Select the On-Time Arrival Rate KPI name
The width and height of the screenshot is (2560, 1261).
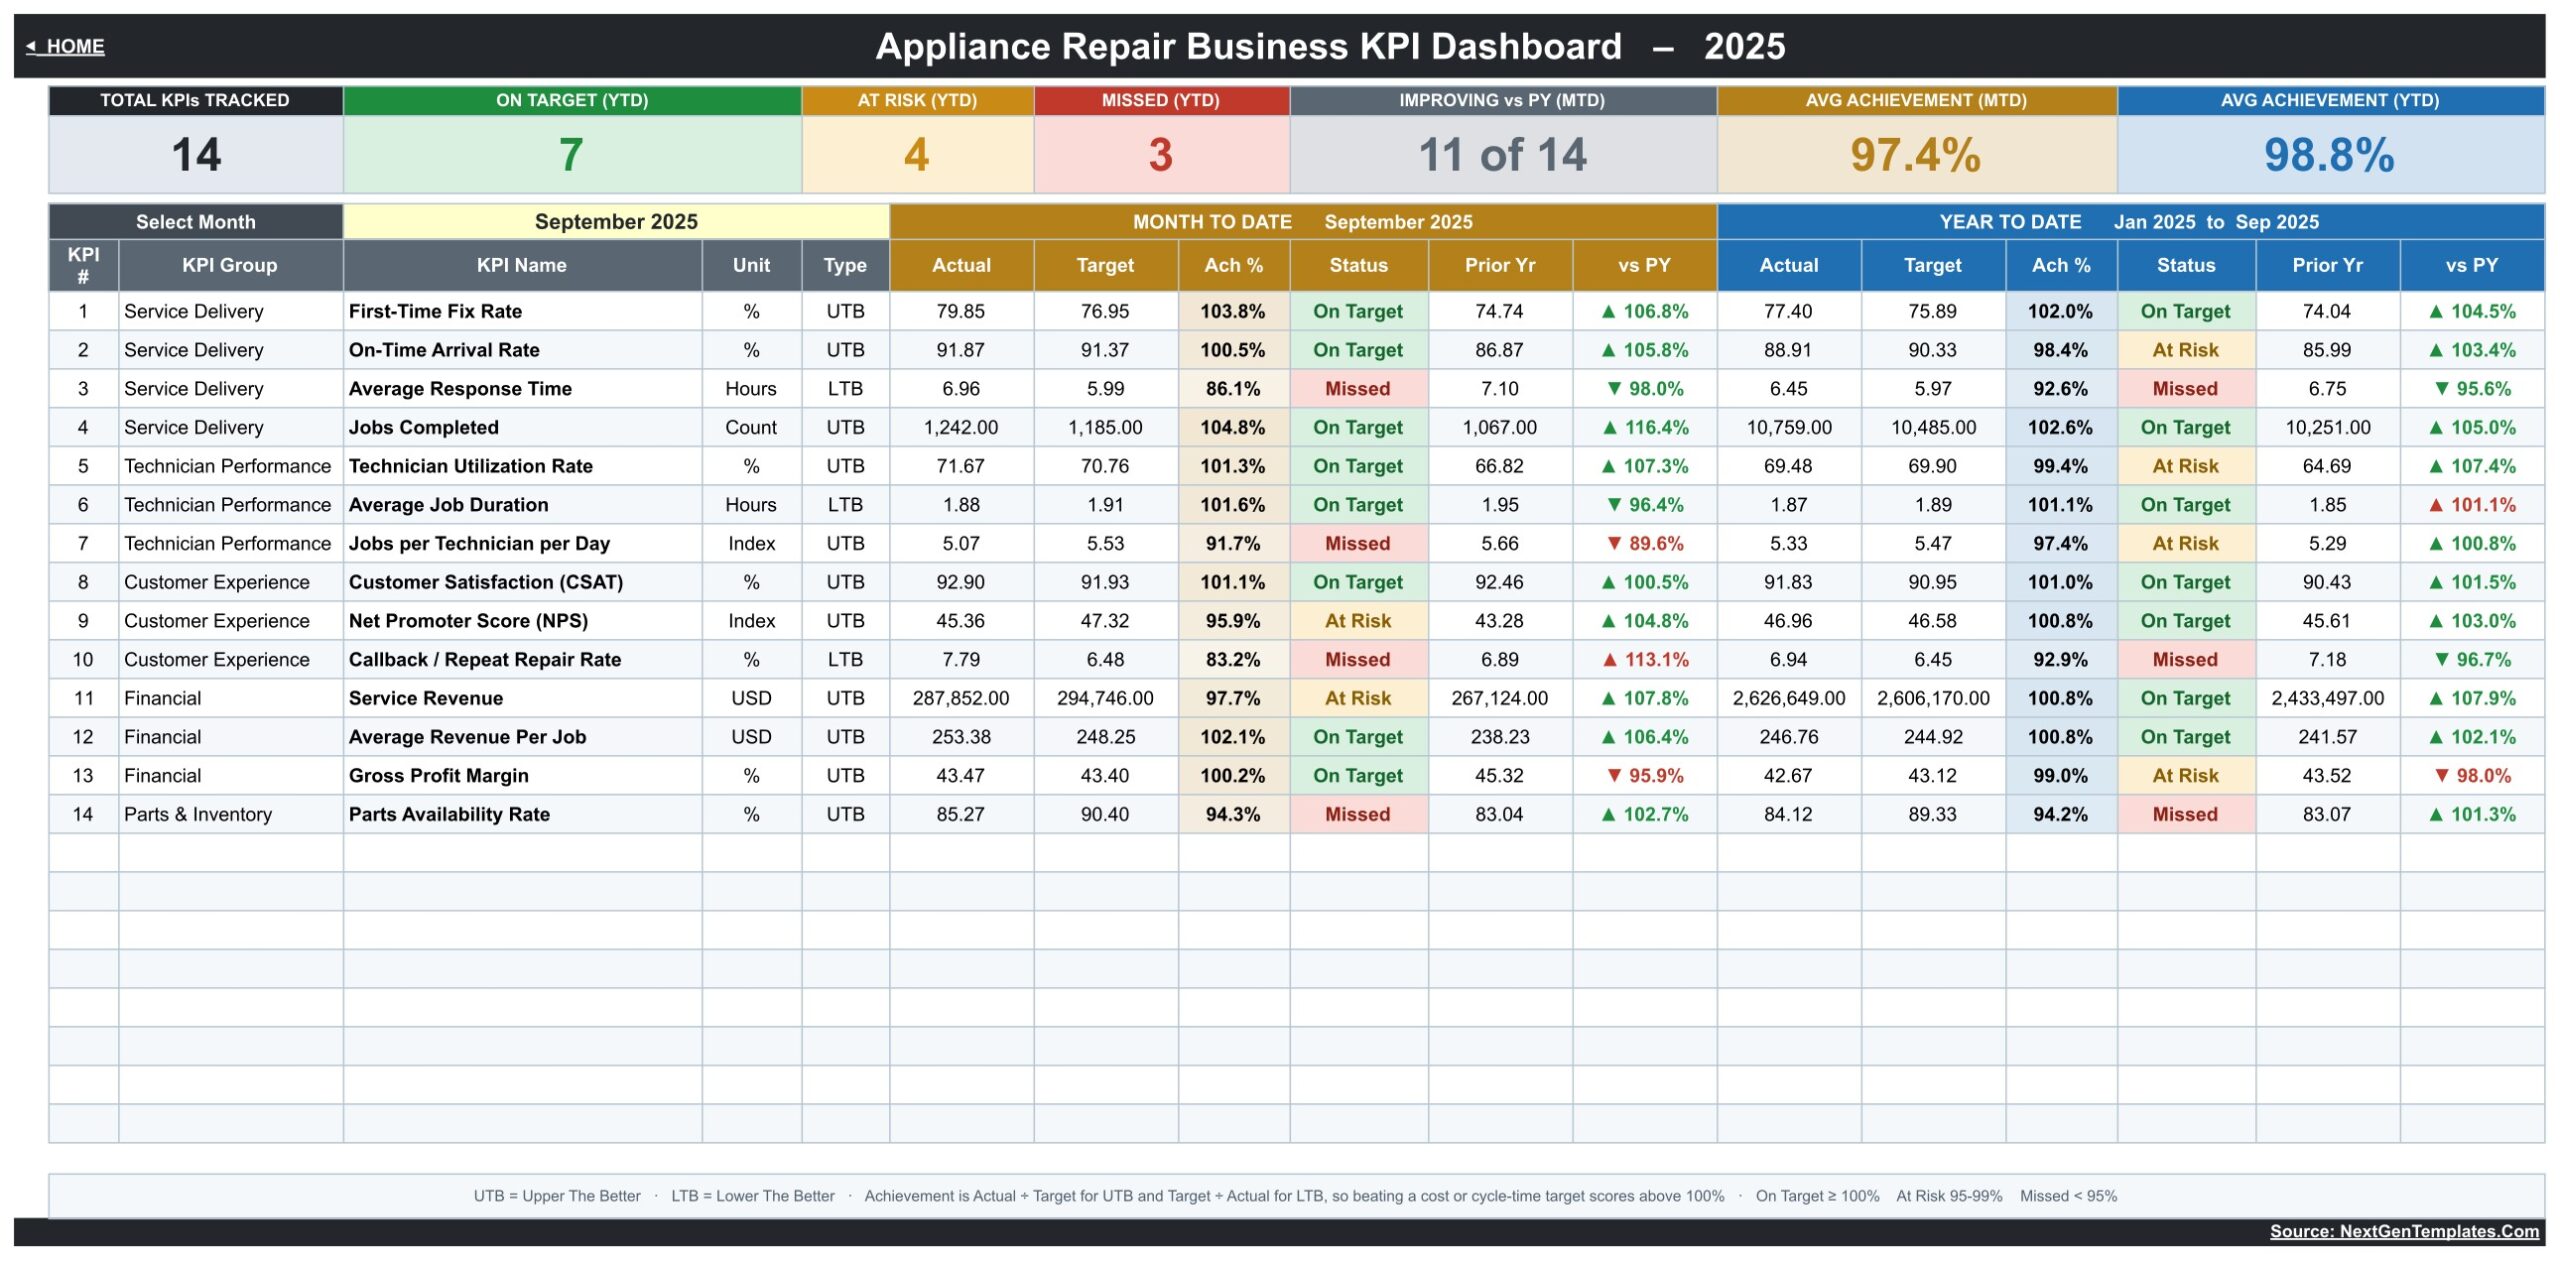tap(522, 350)
